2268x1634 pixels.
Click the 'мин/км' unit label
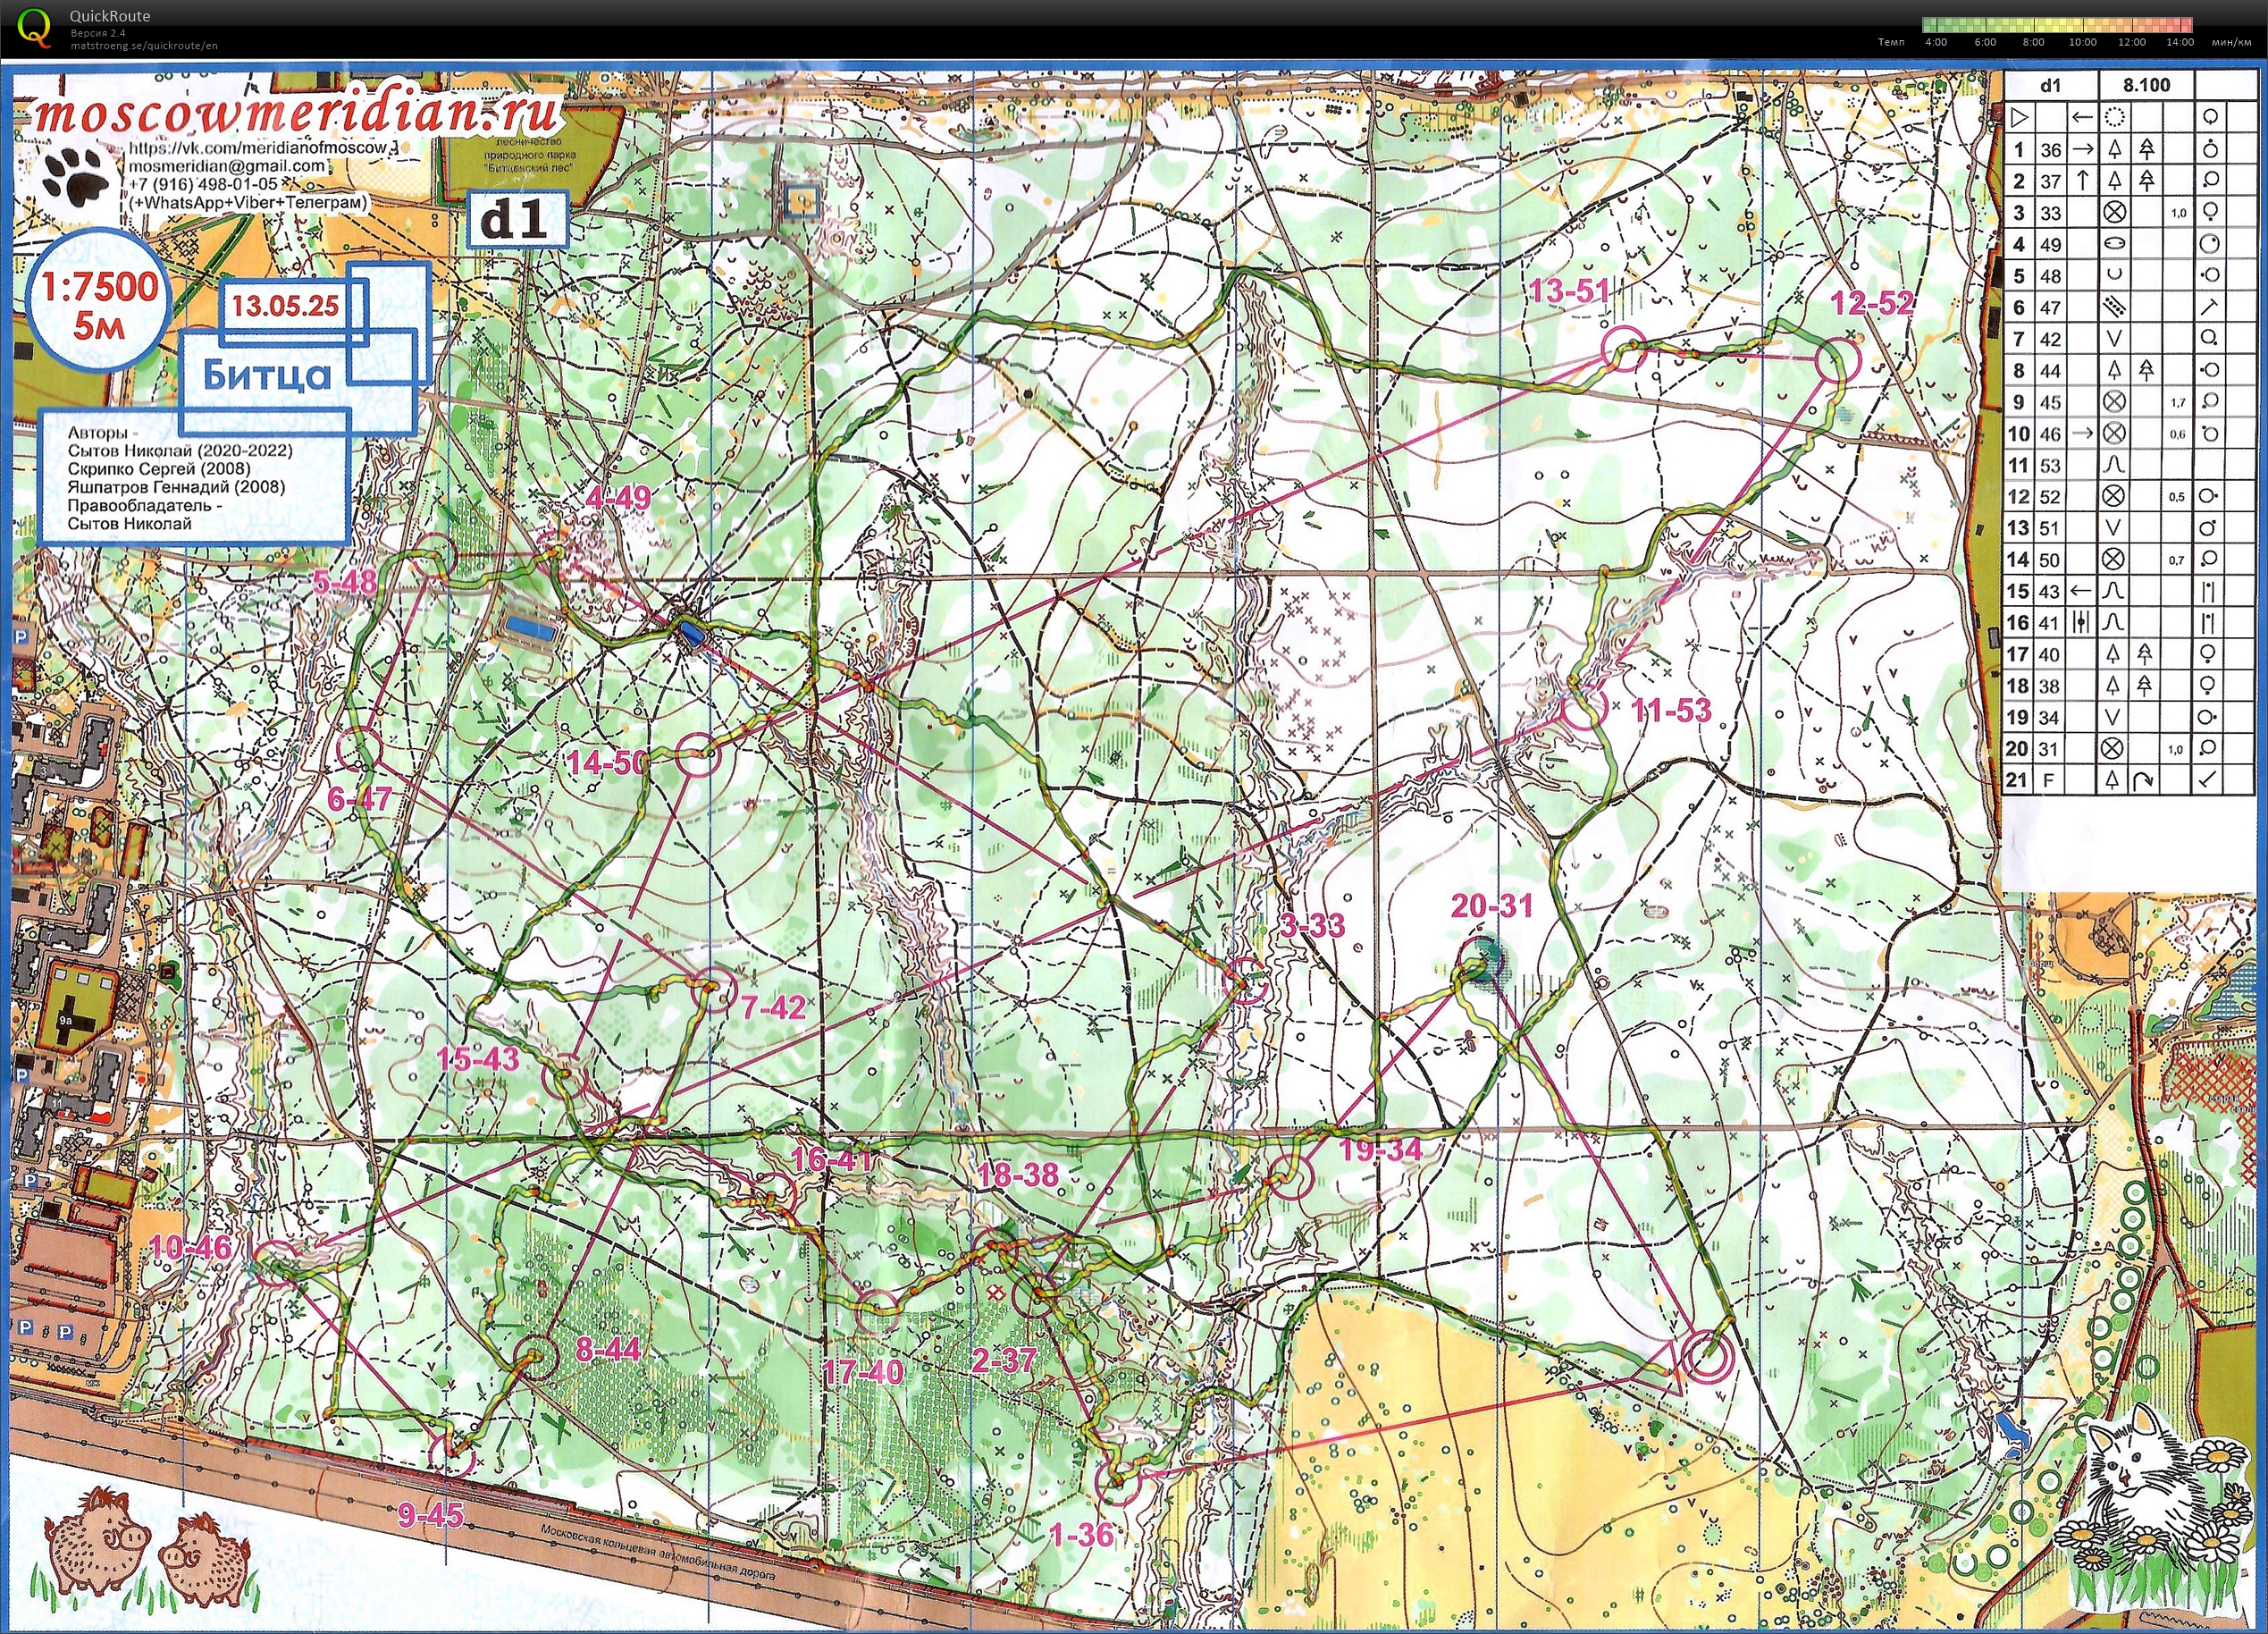coord(2232,42)
